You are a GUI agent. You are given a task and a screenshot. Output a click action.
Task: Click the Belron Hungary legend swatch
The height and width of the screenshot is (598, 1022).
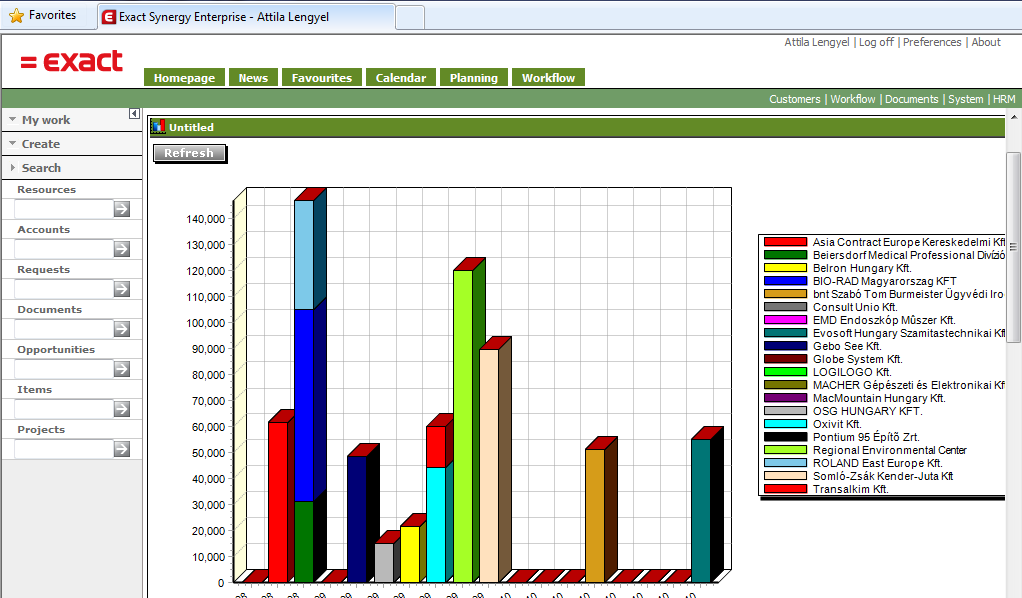785,268
